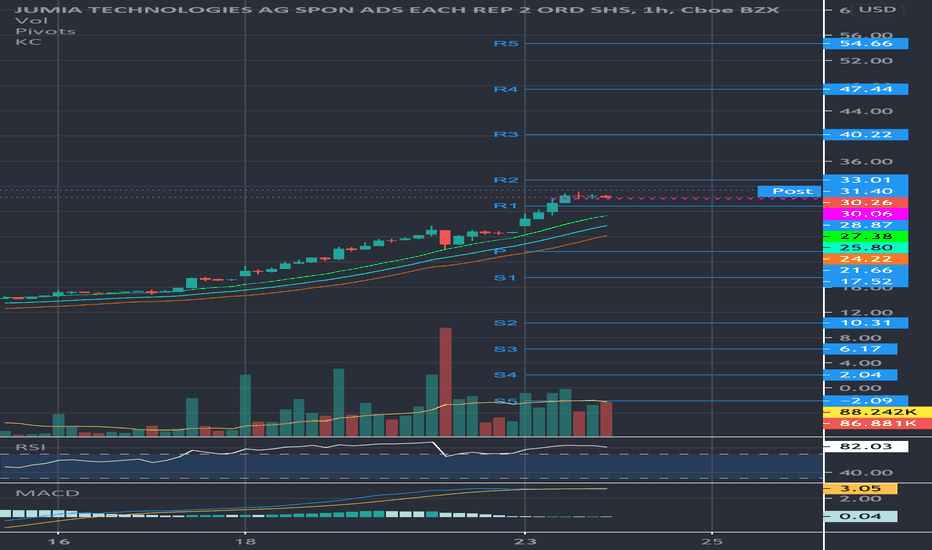Click the 6.17 price label
The width and height of the screenshot is (932, 550).
[860, 349]
